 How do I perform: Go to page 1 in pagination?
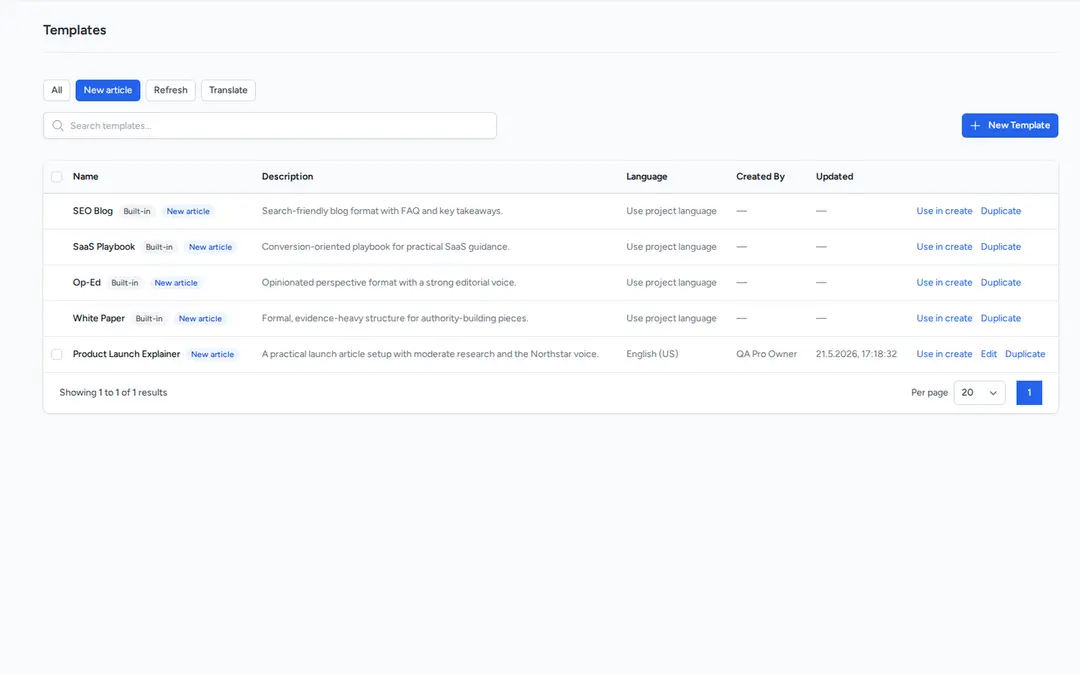point(1029,393)
